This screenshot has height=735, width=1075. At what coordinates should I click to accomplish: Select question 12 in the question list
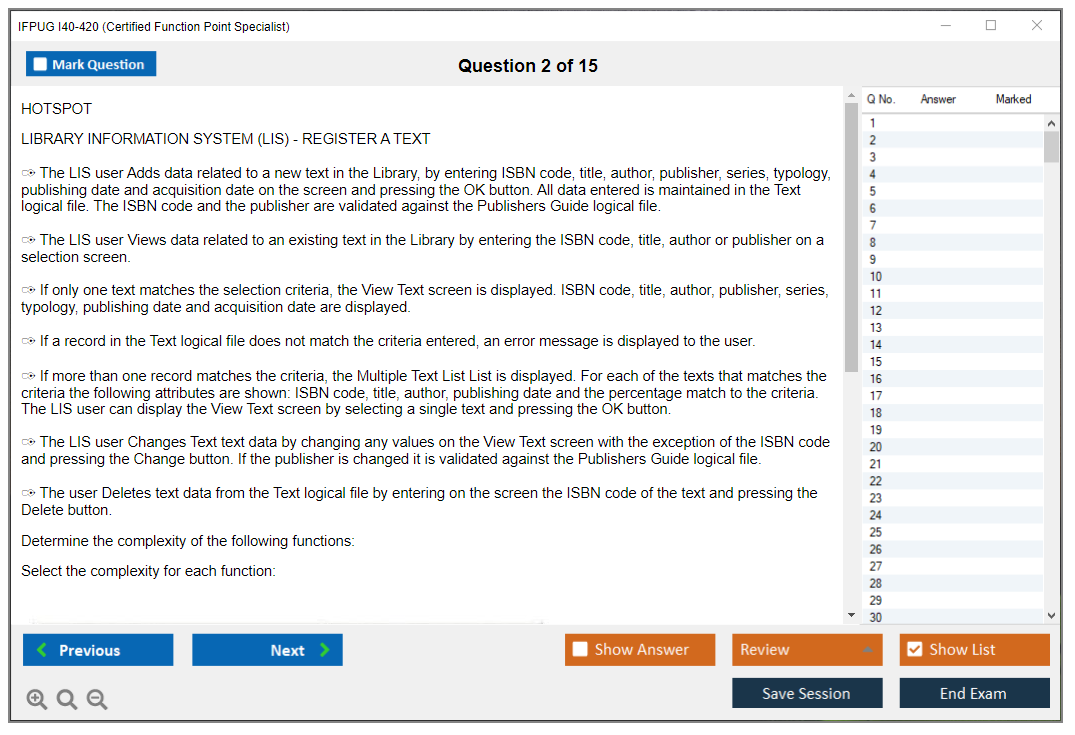tap(876, 310)
